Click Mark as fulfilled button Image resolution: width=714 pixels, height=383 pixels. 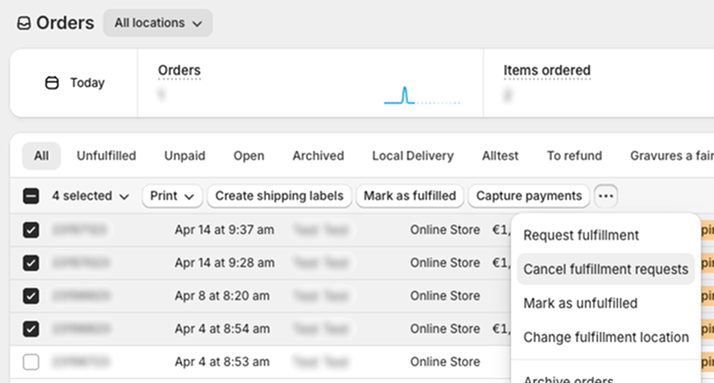point(409,196)
